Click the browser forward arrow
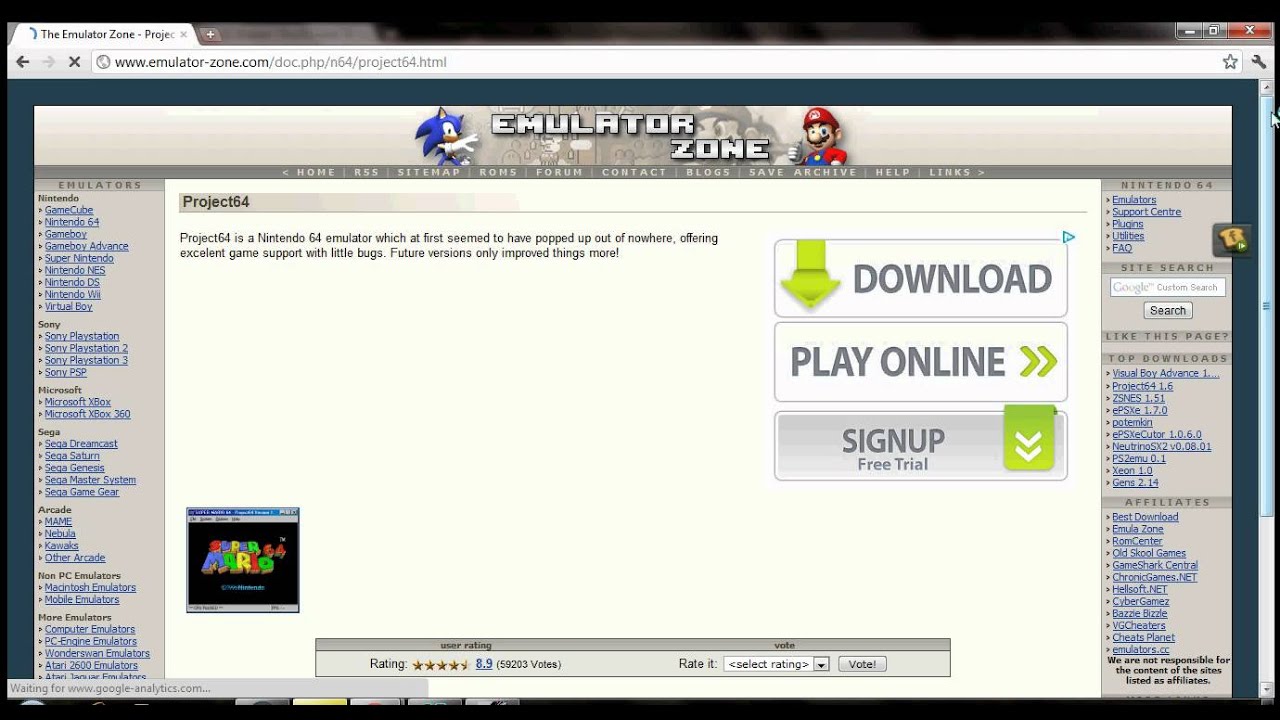The image size is (1280, 720). (48, 62)
